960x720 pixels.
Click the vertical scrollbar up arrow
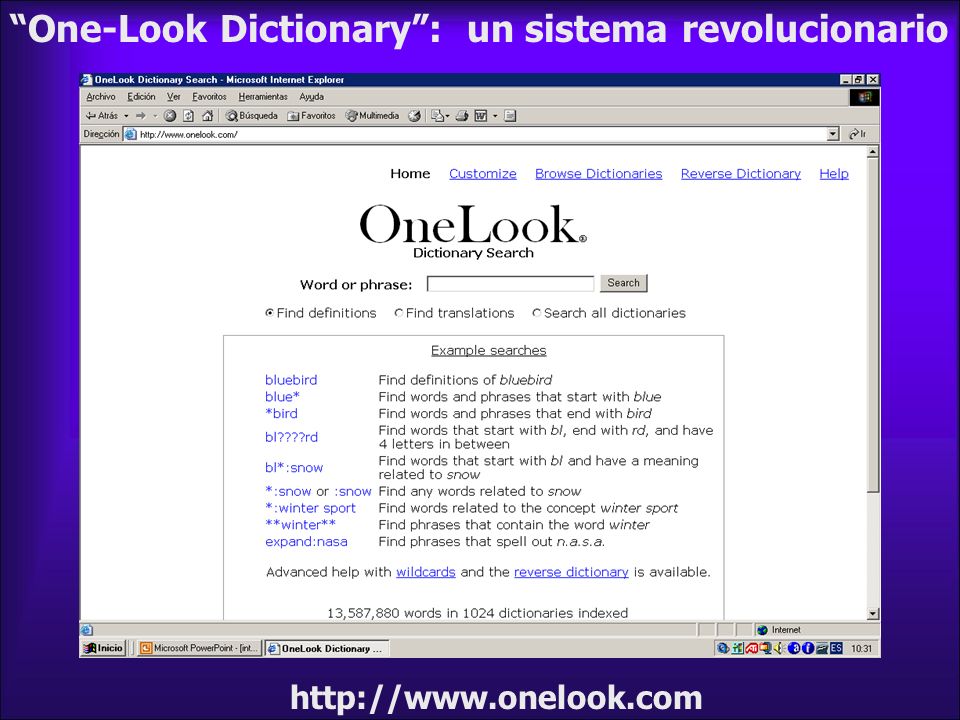(873, 151)
